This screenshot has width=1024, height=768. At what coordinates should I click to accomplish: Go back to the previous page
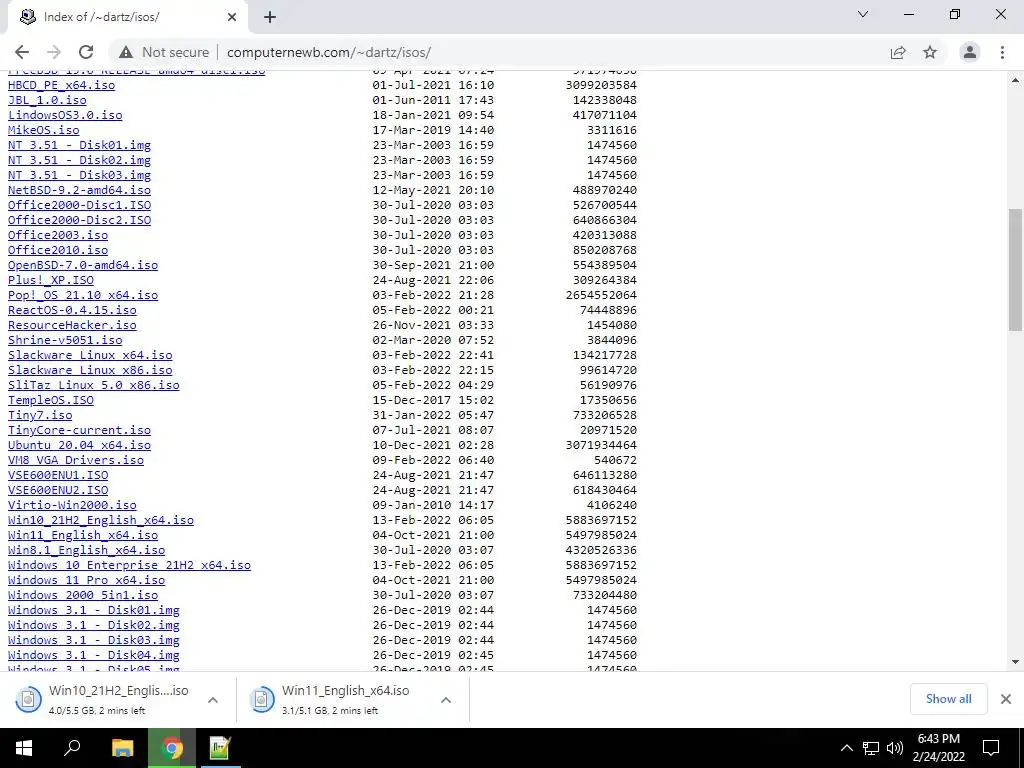coord(22,52)
